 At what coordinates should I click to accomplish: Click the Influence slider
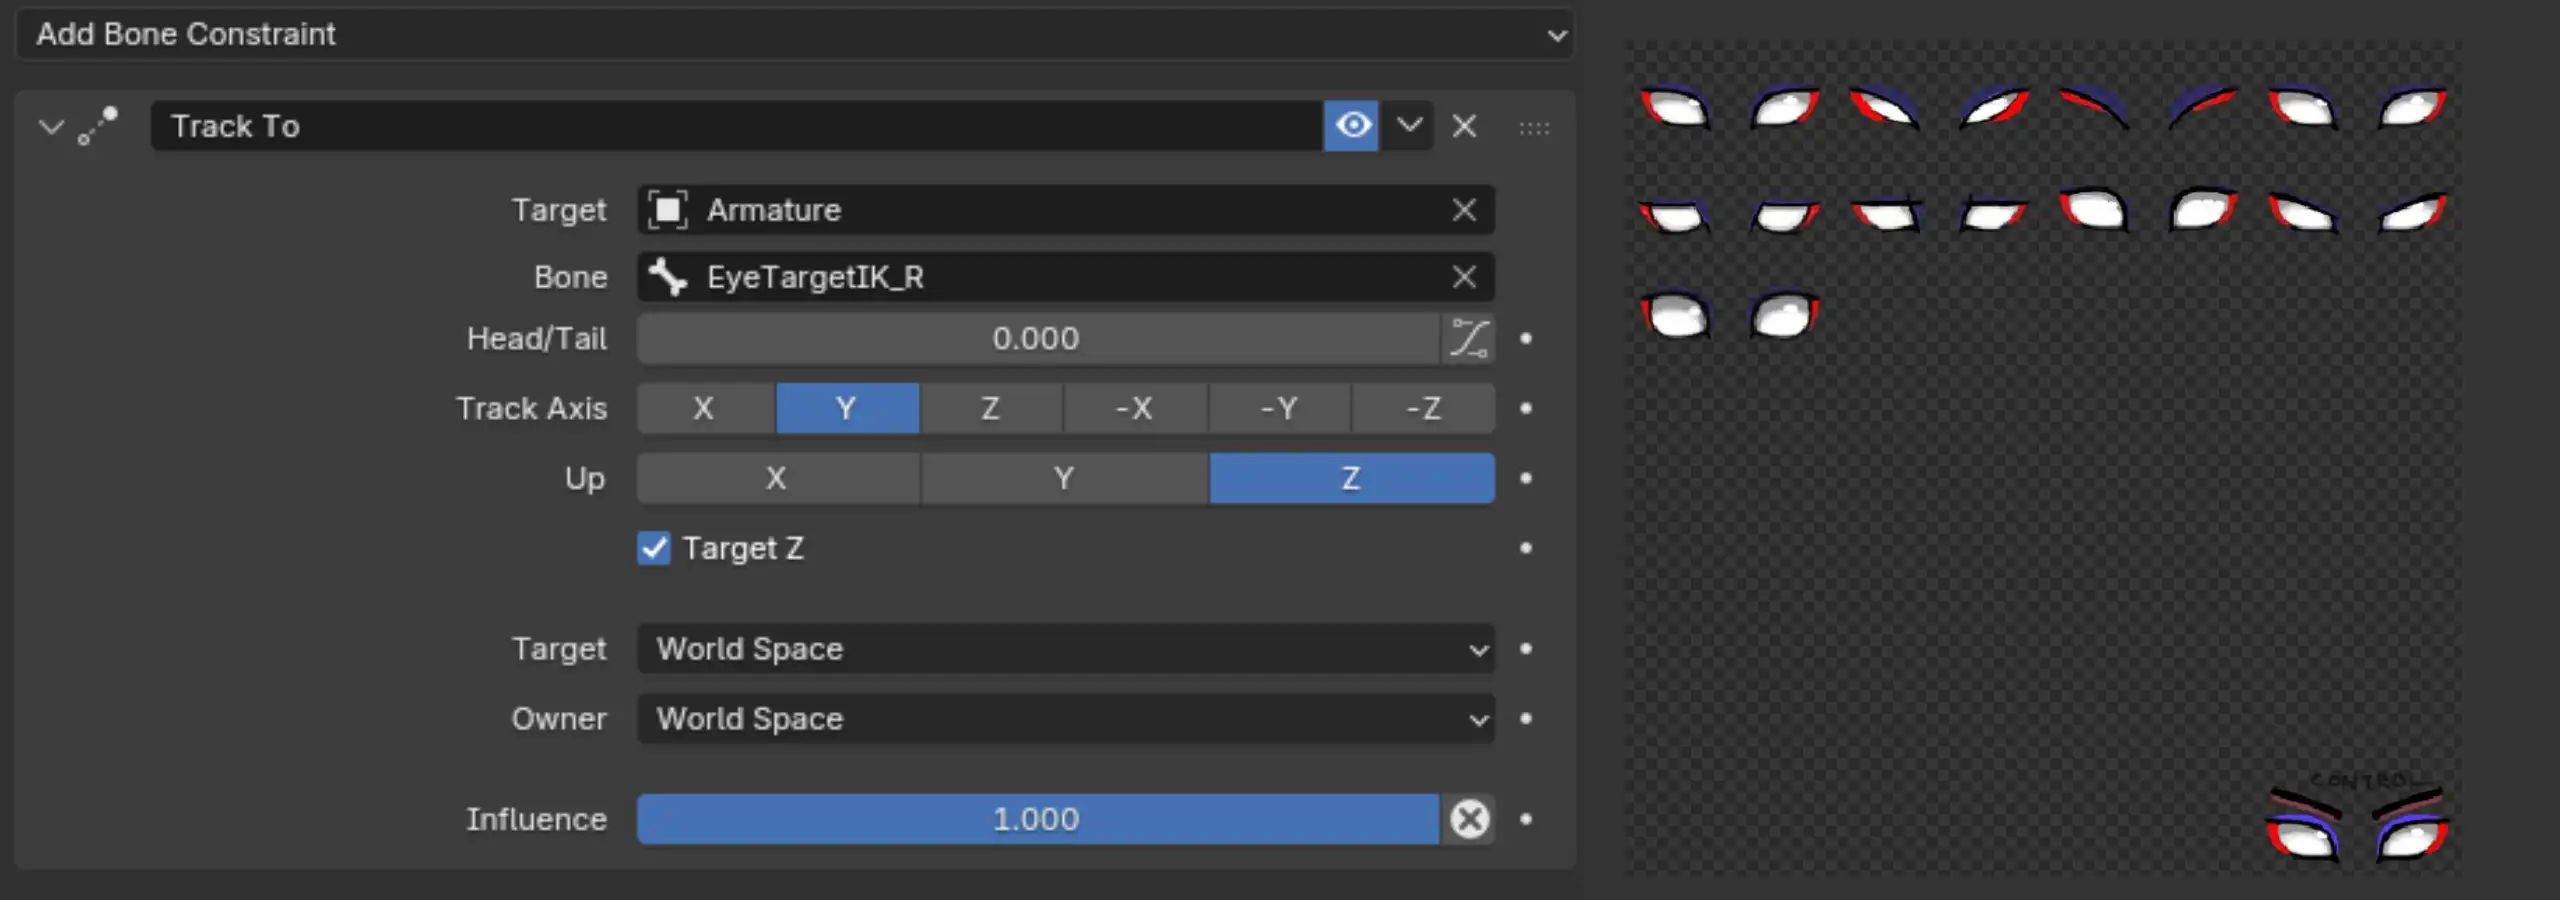pos(1038,819)
